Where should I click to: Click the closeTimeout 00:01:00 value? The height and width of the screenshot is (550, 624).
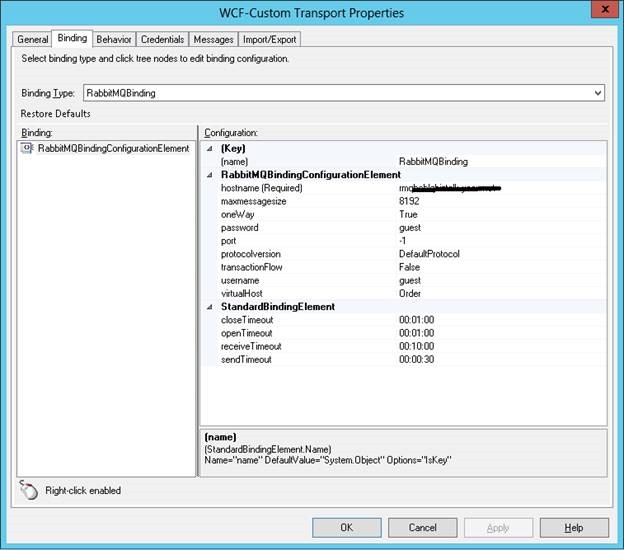(x=417, y=320)
